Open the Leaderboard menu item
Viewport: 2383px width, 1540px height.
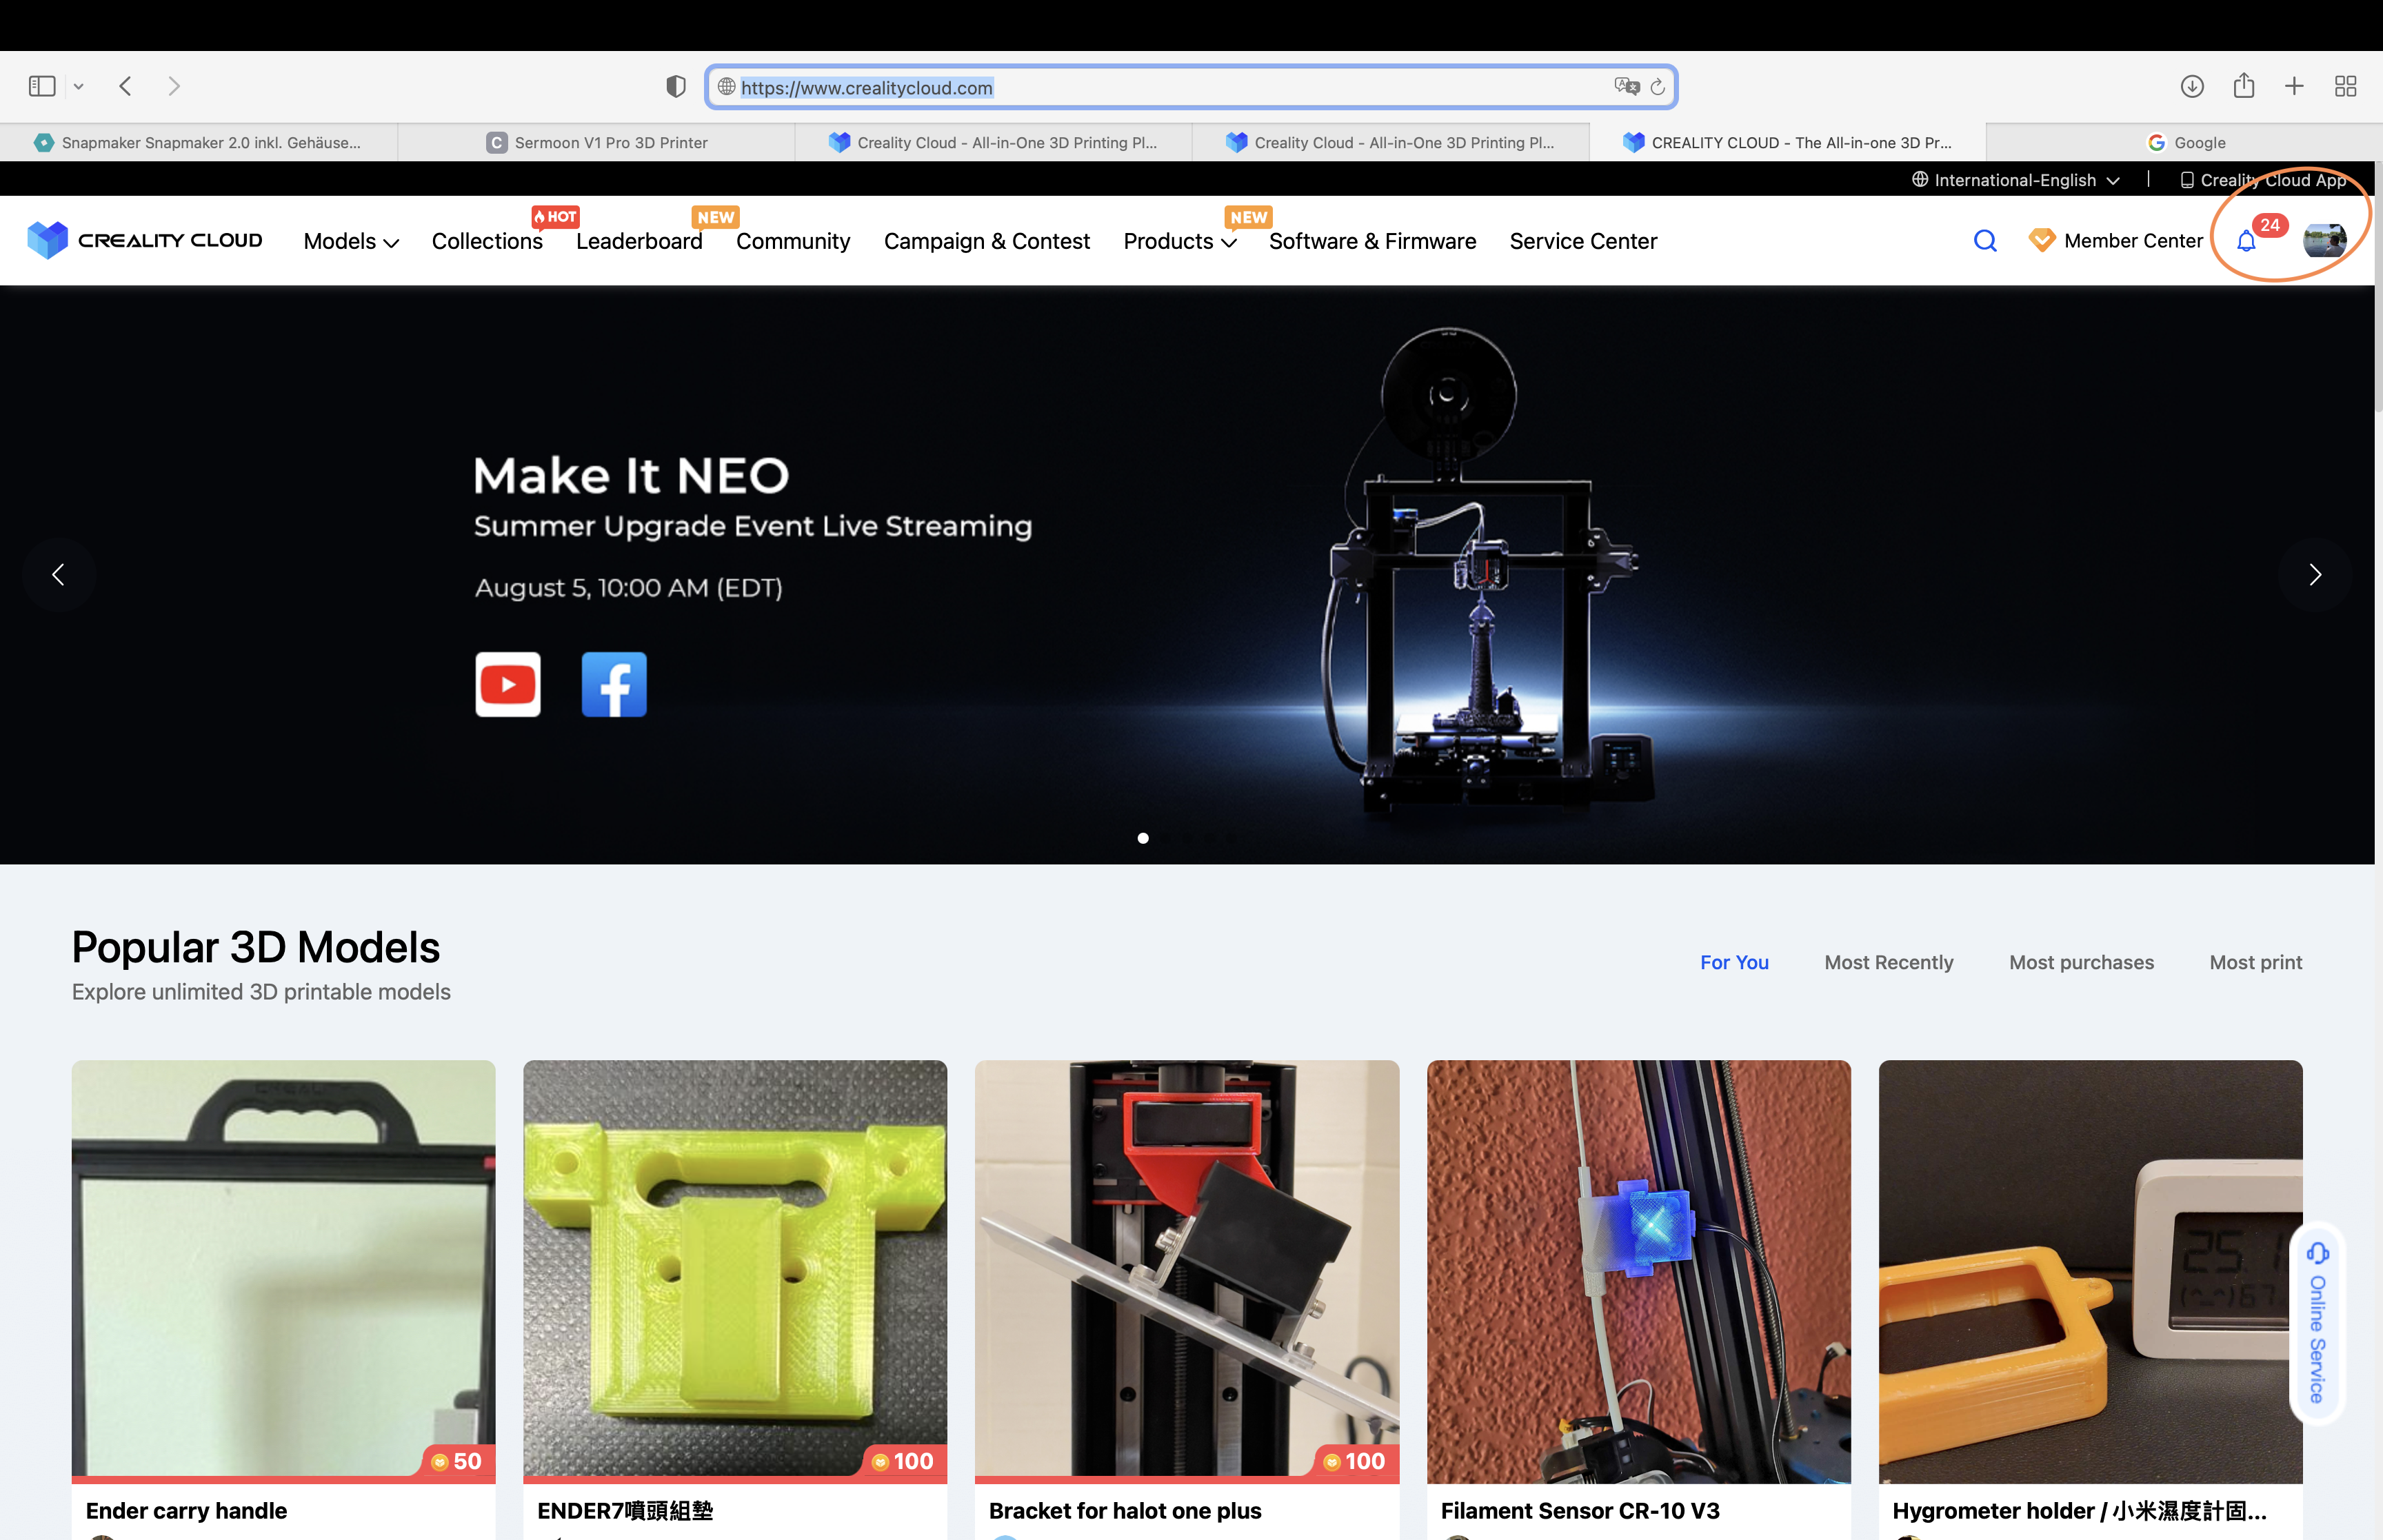(x=639, y=242)
